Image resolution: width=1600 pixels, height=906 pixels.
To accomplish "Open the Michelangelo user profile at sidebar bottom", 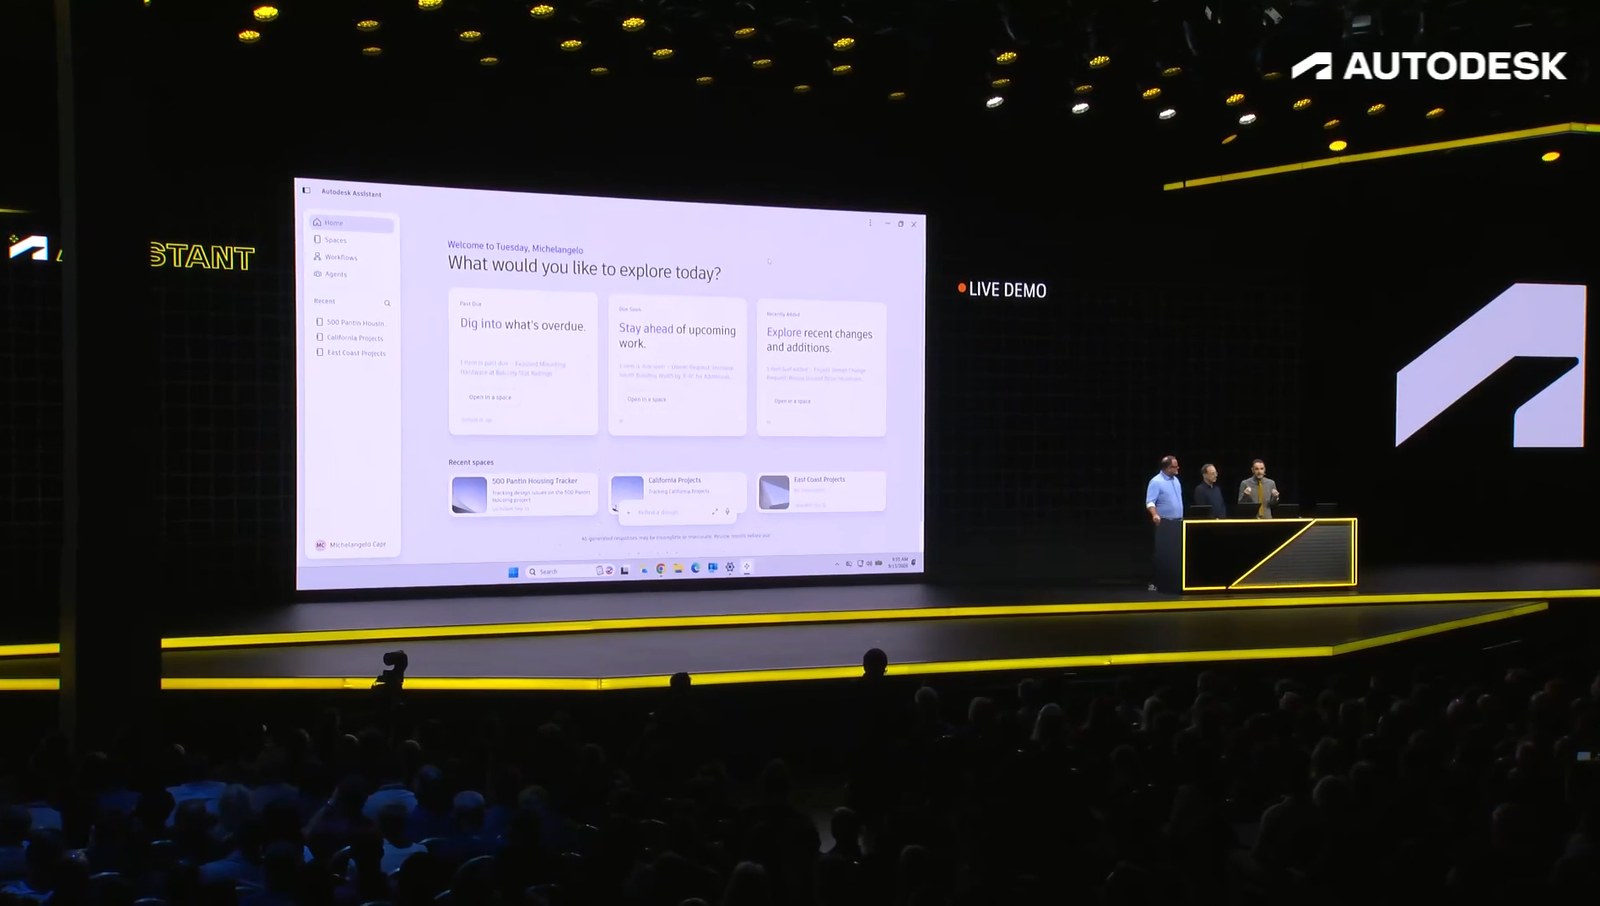I will coord(351,545).
